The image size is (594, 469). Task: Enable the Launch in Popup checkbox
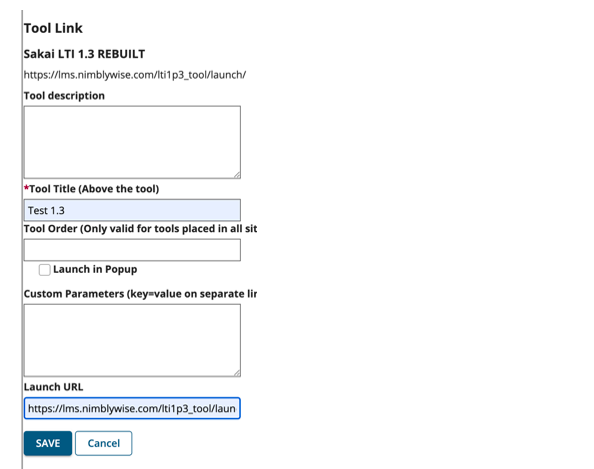click(44, 270)
